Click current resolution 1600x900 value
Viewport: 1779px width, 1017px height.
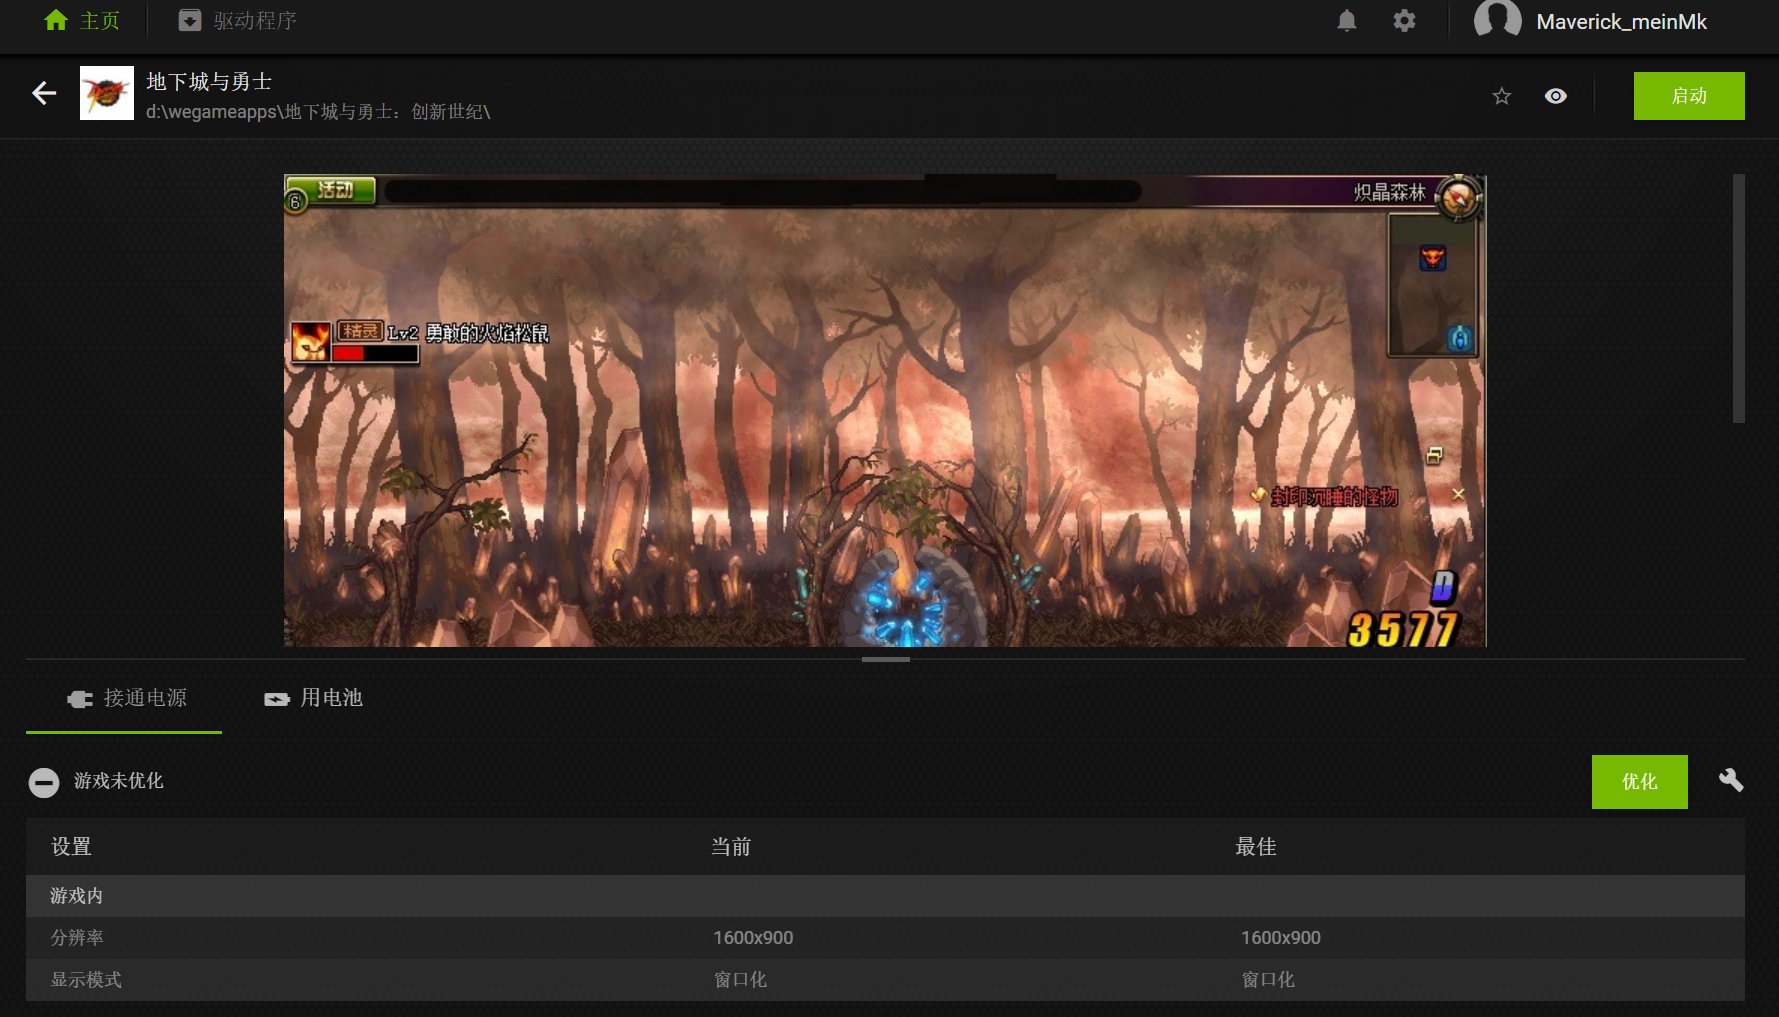pos(753,938)
